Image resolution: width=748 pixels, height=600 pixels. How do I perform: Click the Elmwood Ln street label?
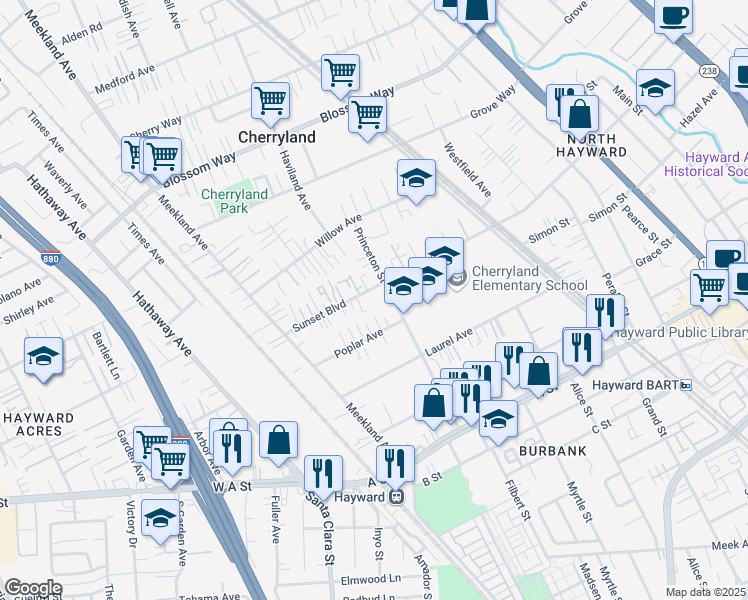pos(371,579)
